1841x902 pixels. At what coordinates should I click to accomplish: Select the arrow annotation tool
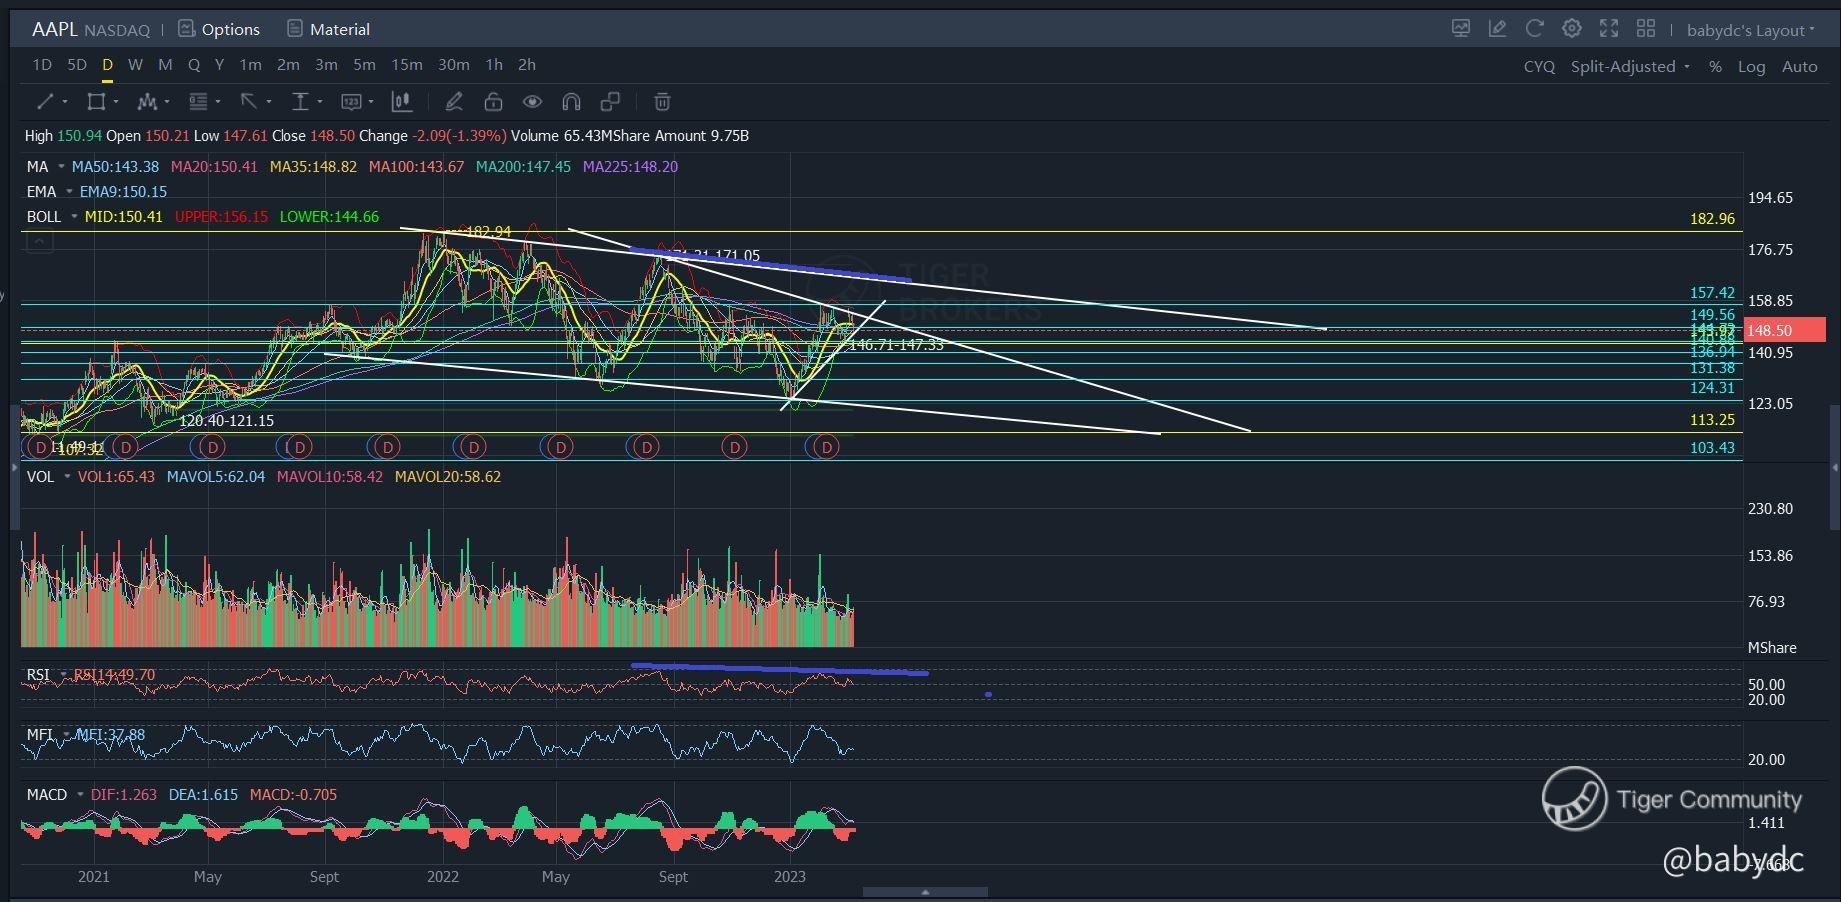click(x=249, y=101)
